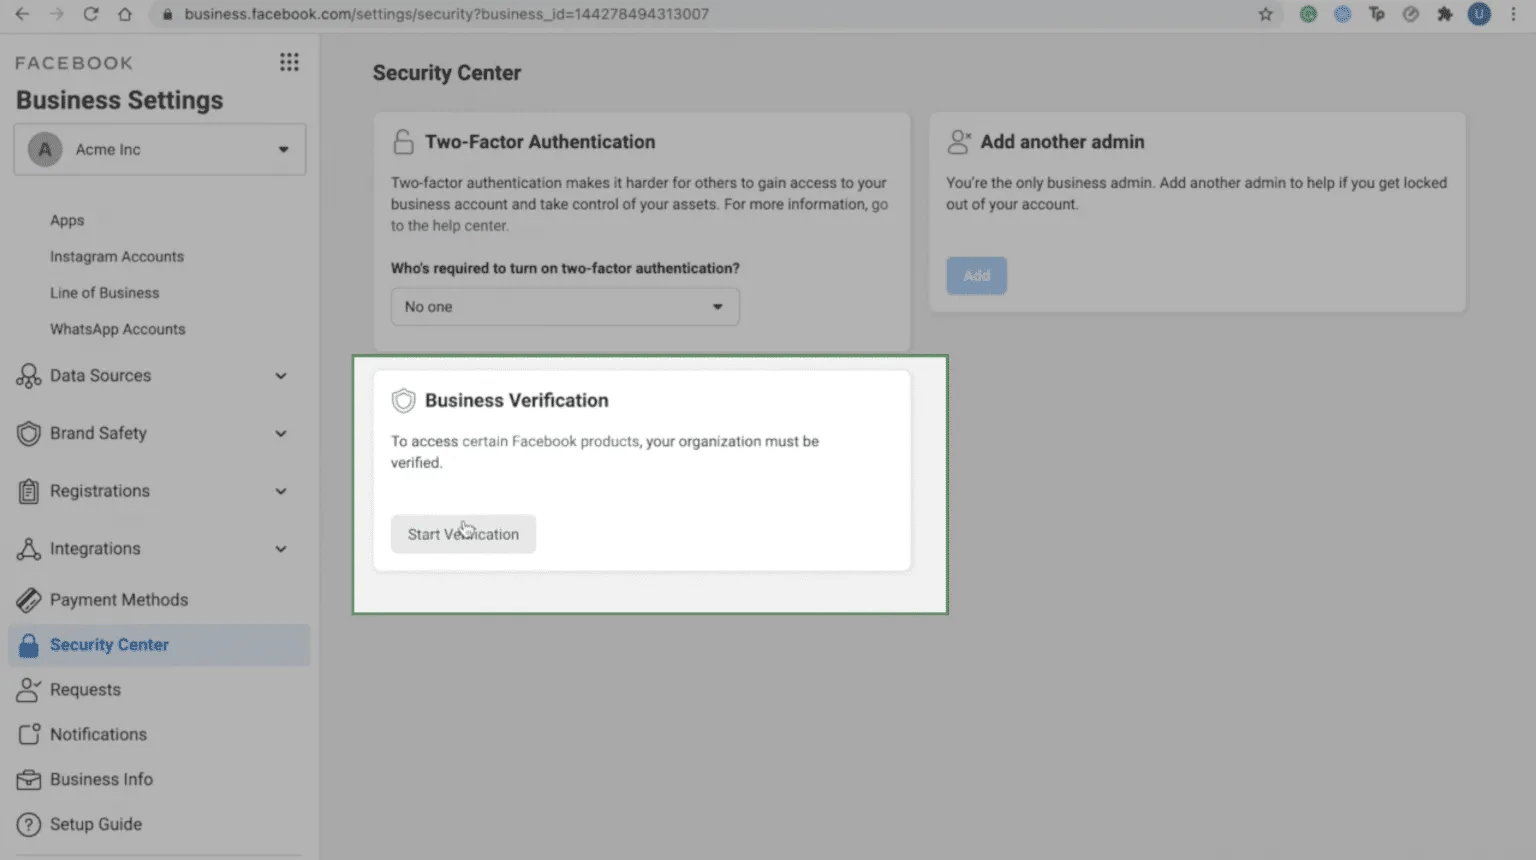Screen dimensions: 1536x860
Task: Expand the Brand Safety section
Action: pyautogui.click(x=281, y=433)
